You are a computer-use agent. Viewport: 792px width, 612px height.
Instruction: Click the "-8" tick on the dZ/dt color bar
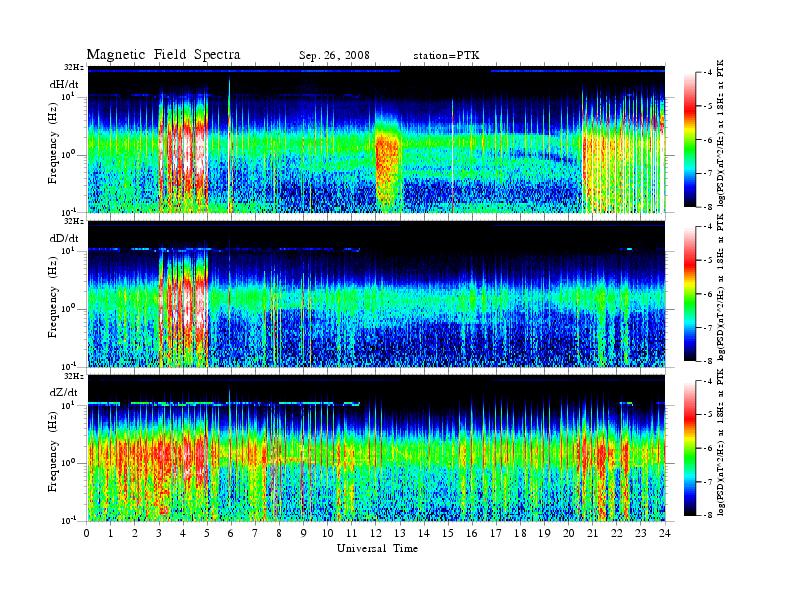click(708, 516)
